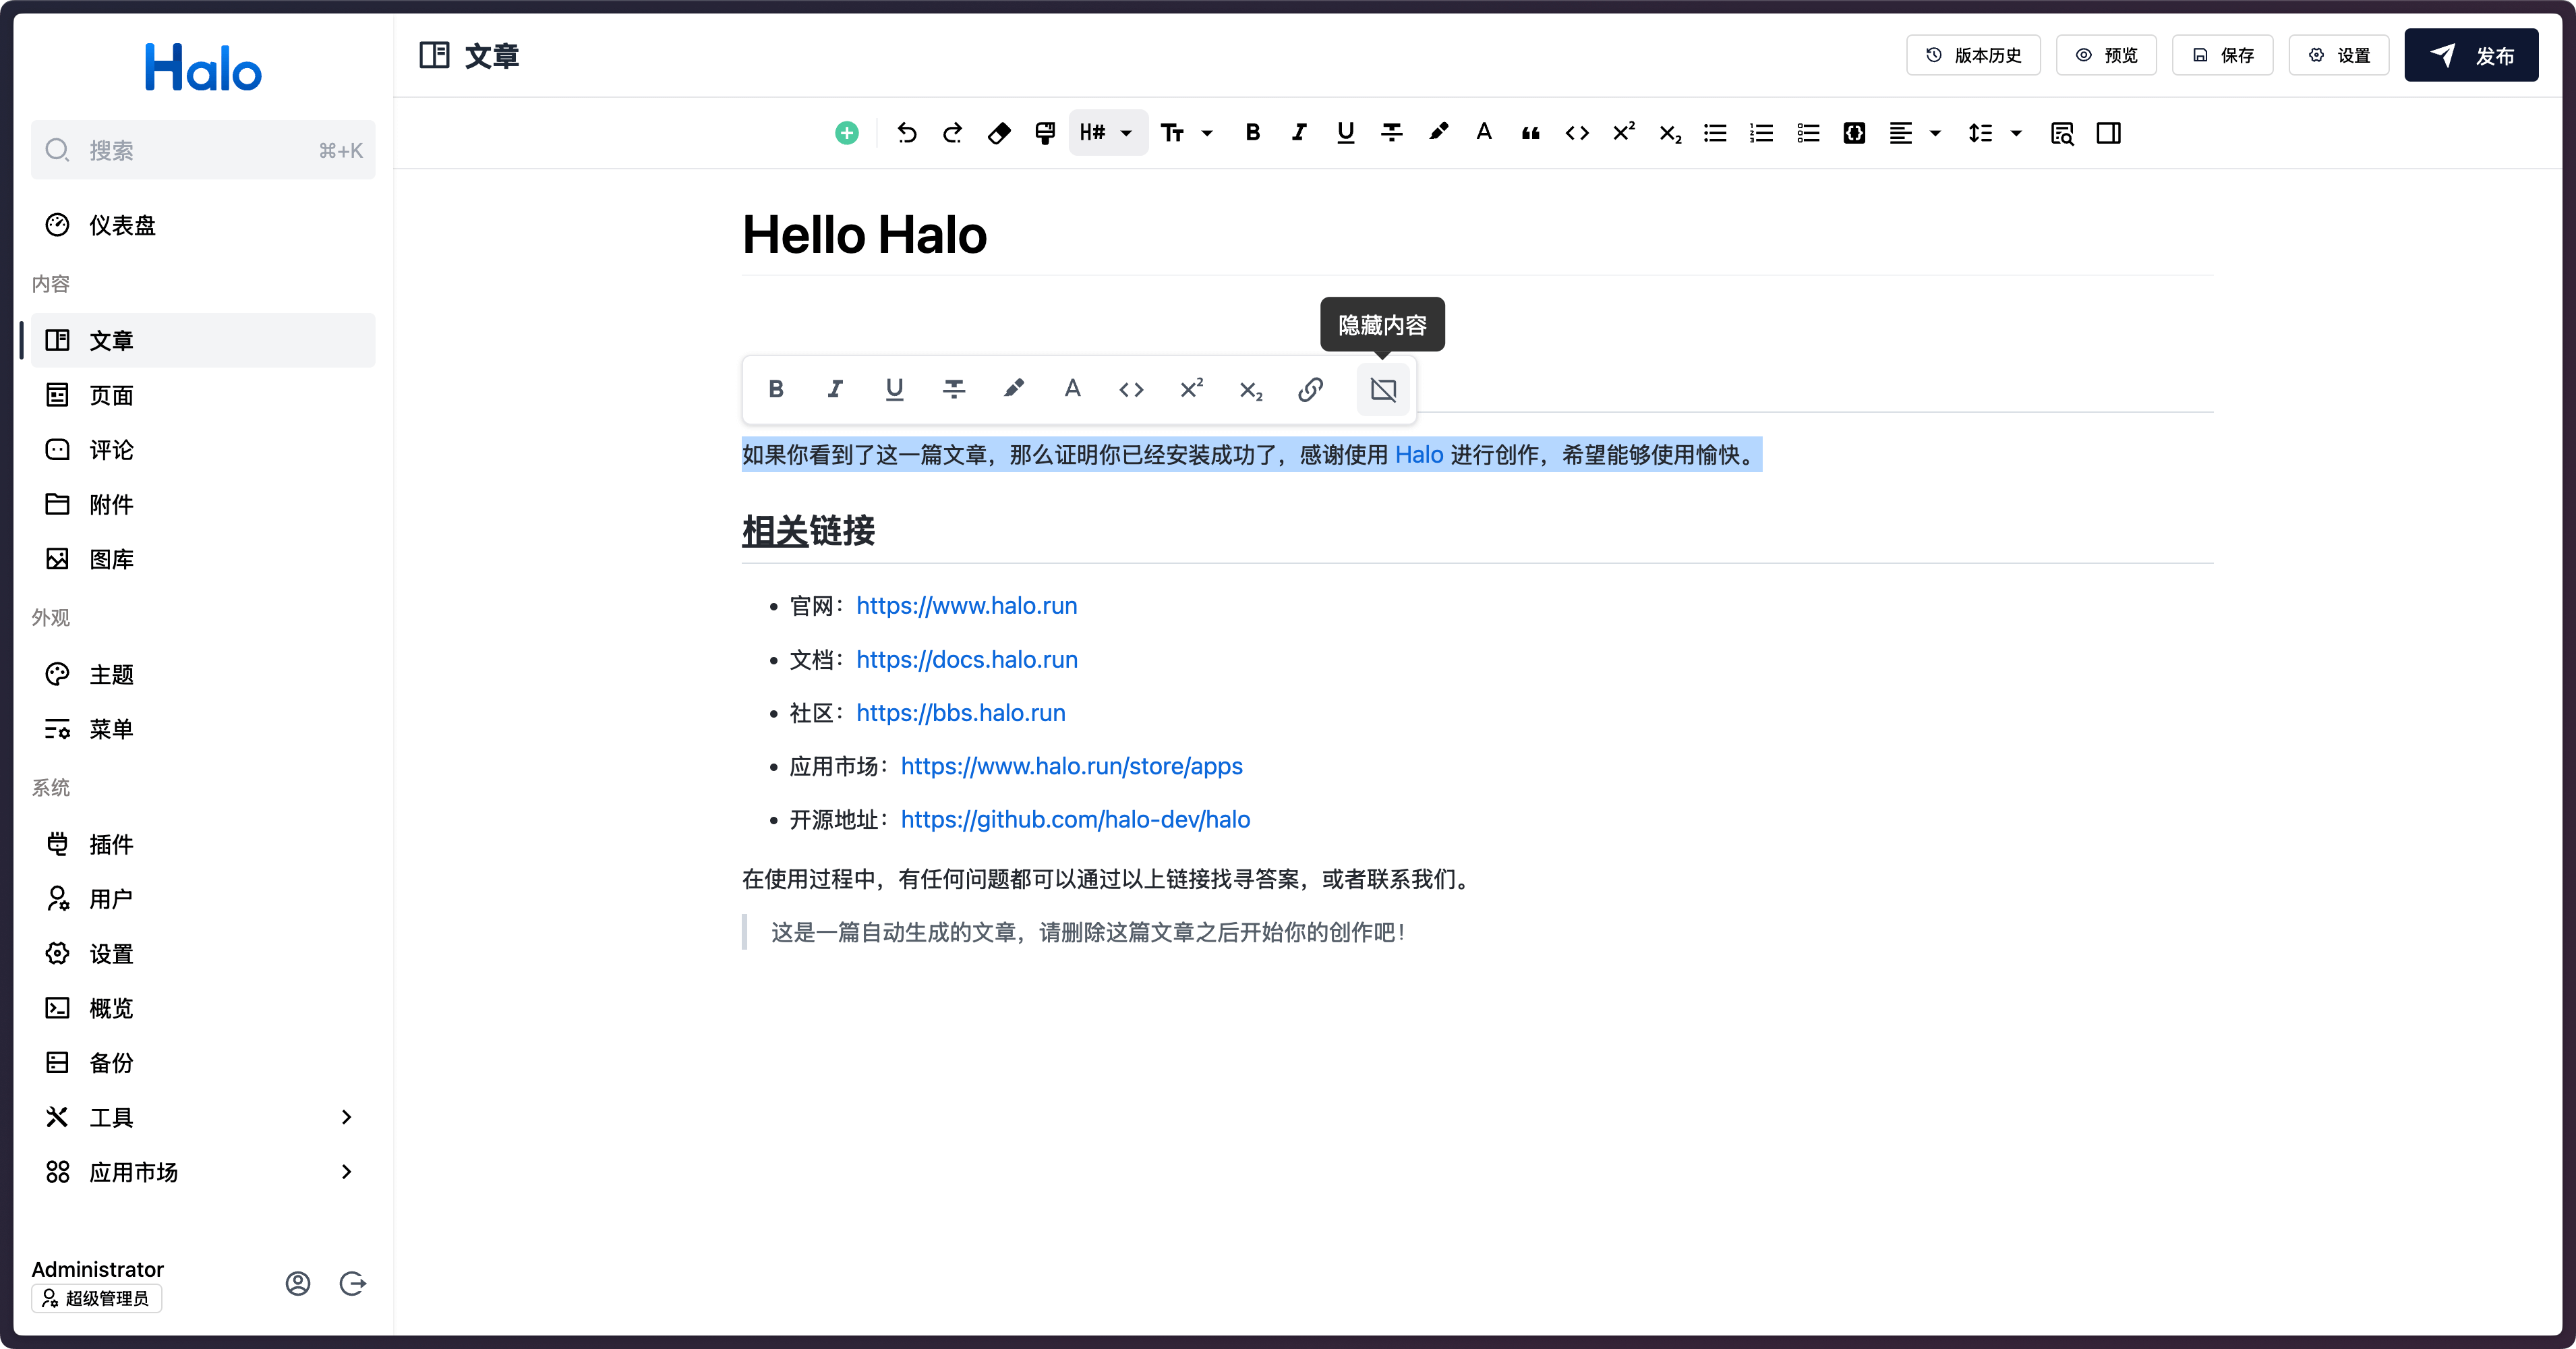Screen dimensions: 2576x1349
Task: Open 插件 plugins in sidebar
Action: pos(203,844)
